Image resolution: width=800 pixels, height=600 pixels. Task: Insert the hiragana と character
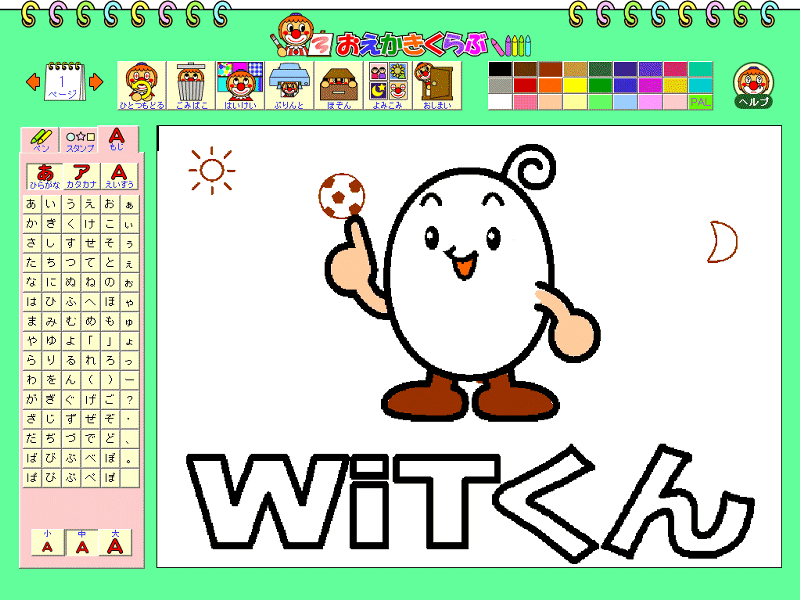tap(110, 263)
